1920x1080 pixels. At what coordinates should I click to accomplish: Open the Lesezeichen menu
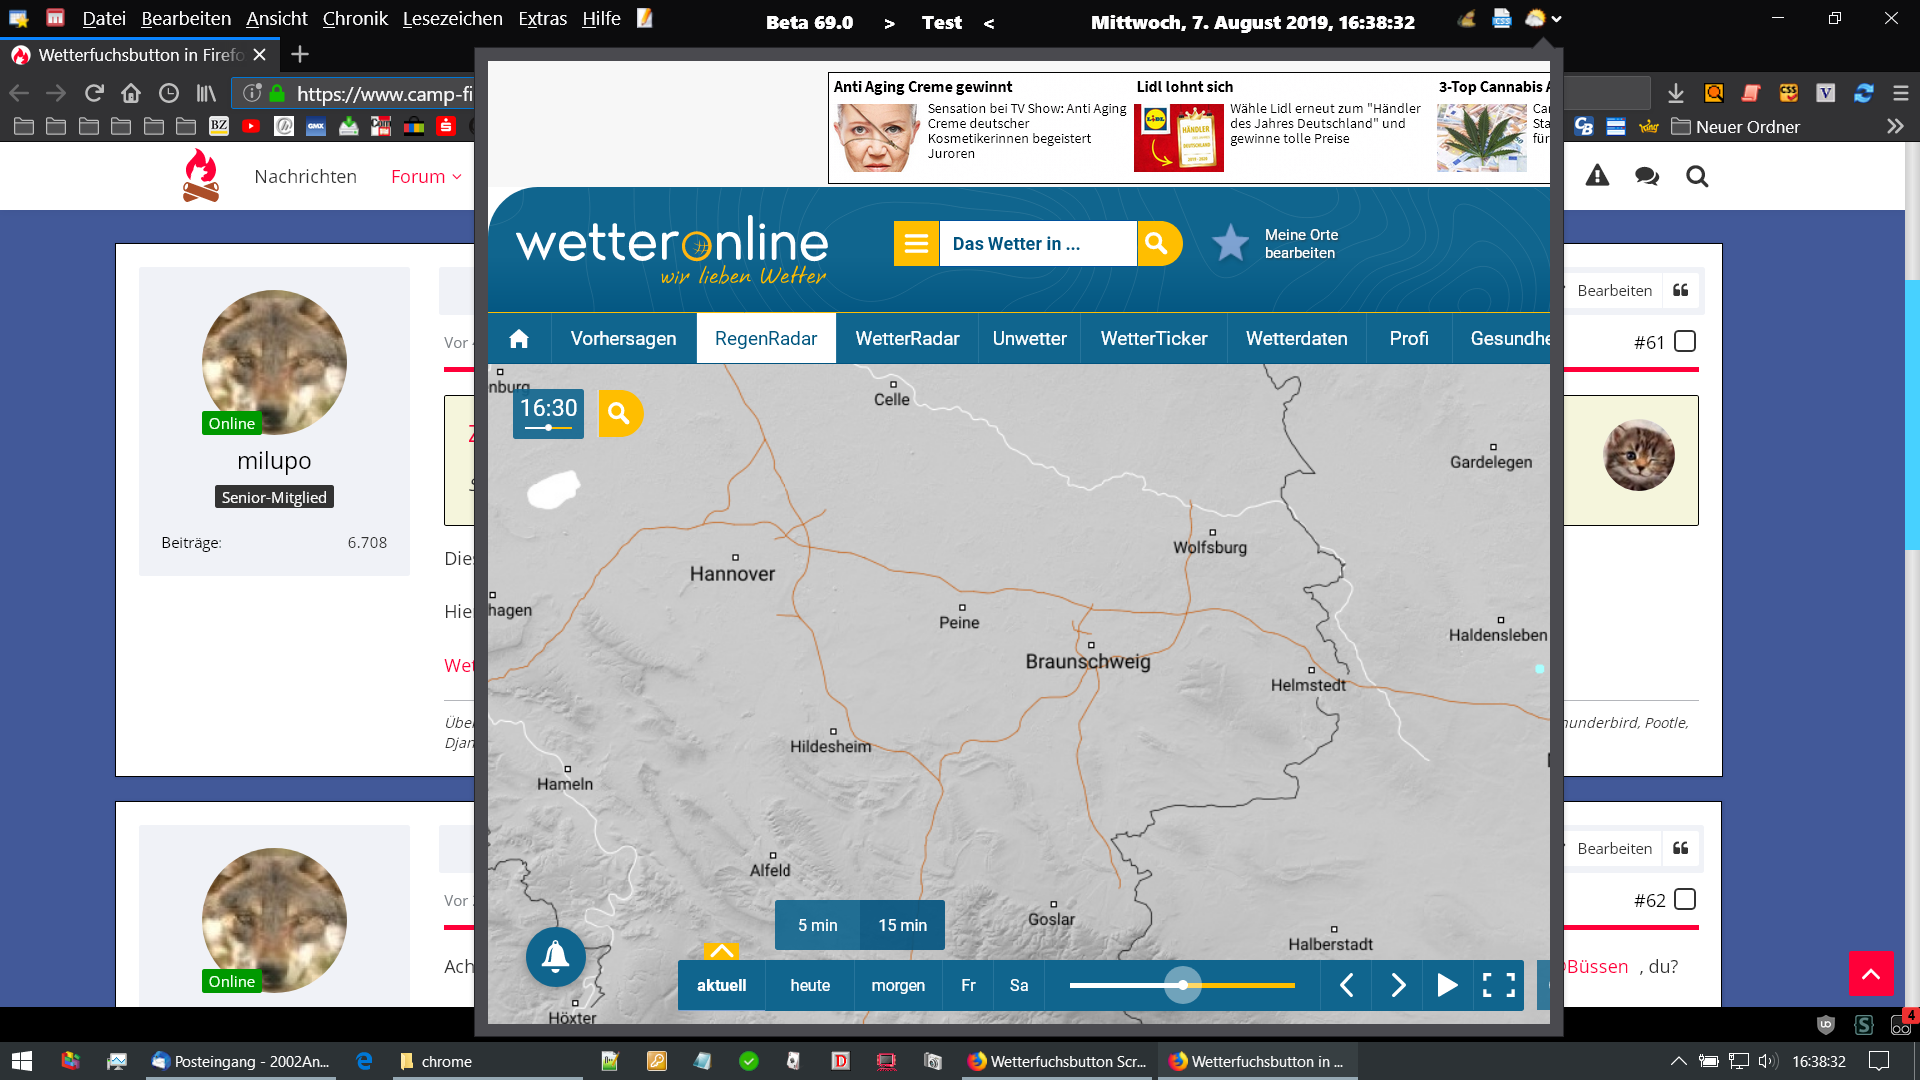point(452,19)
